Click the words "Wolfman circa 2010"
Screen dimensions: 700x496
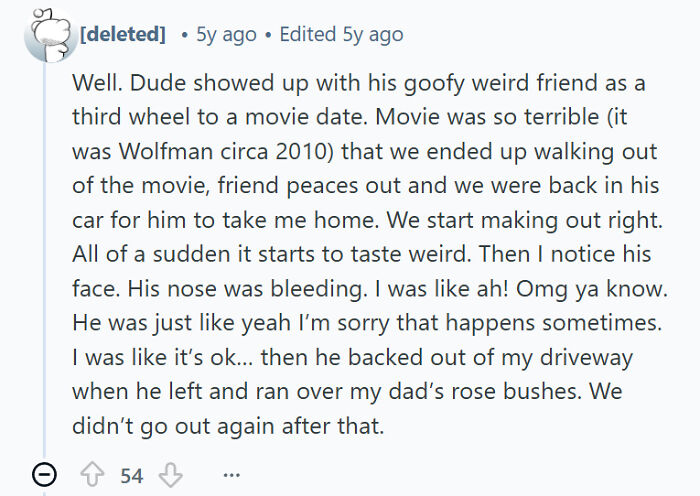coord(200,154)
